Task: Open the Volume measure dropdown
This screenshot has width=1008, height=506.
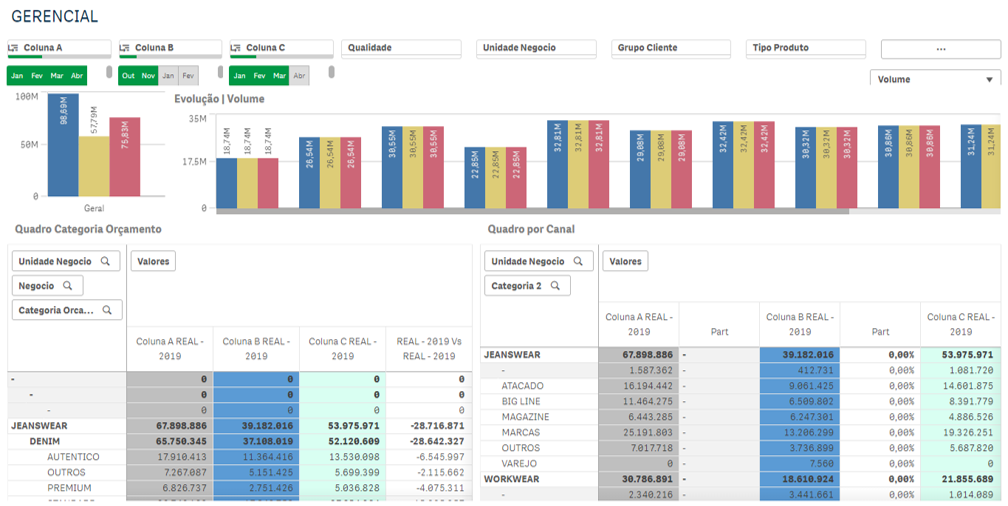Action: (935, 79)
